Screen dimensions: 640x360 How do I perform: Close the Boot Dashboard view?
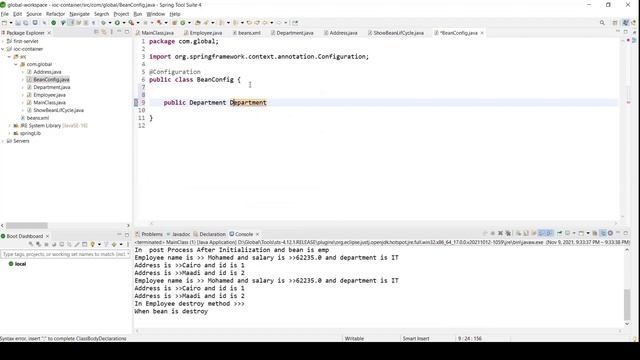click(47, 236)
